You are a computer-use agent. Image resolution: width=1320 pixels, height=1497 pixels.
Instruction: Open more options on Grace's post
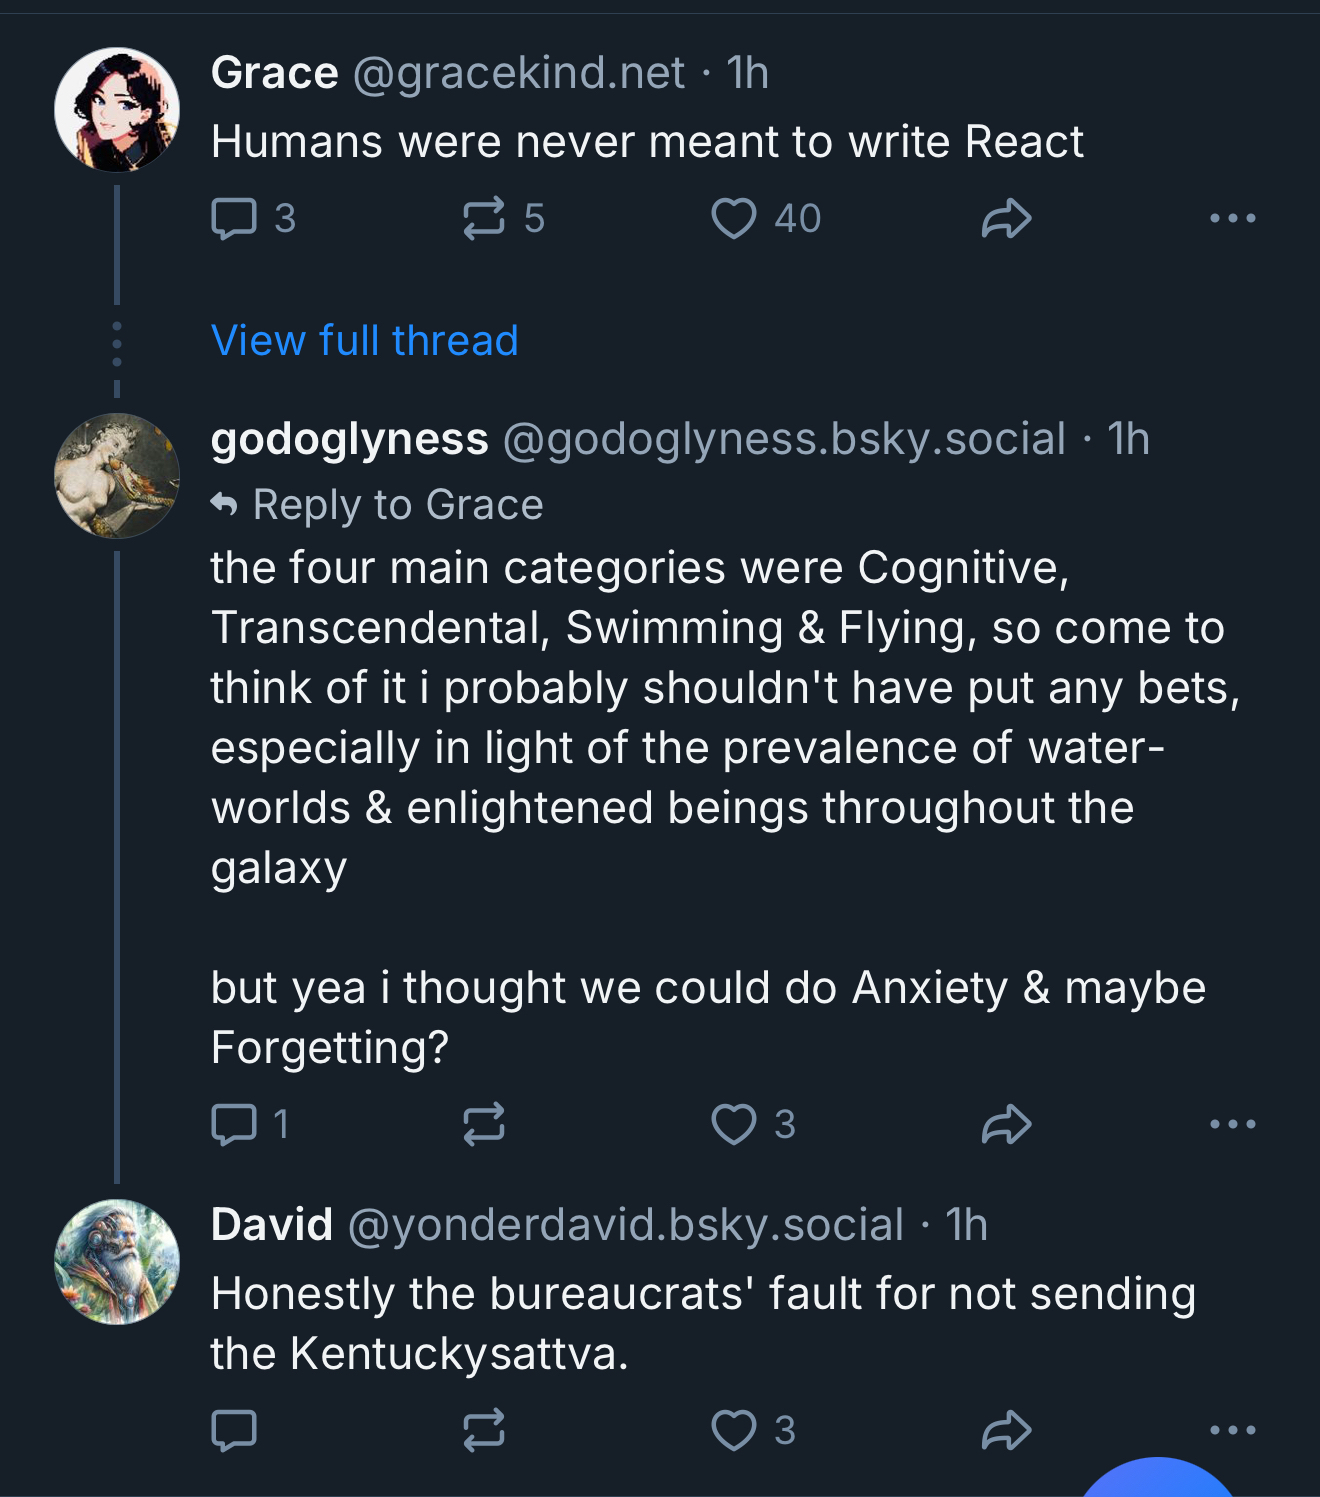(x=1232, y=218)
